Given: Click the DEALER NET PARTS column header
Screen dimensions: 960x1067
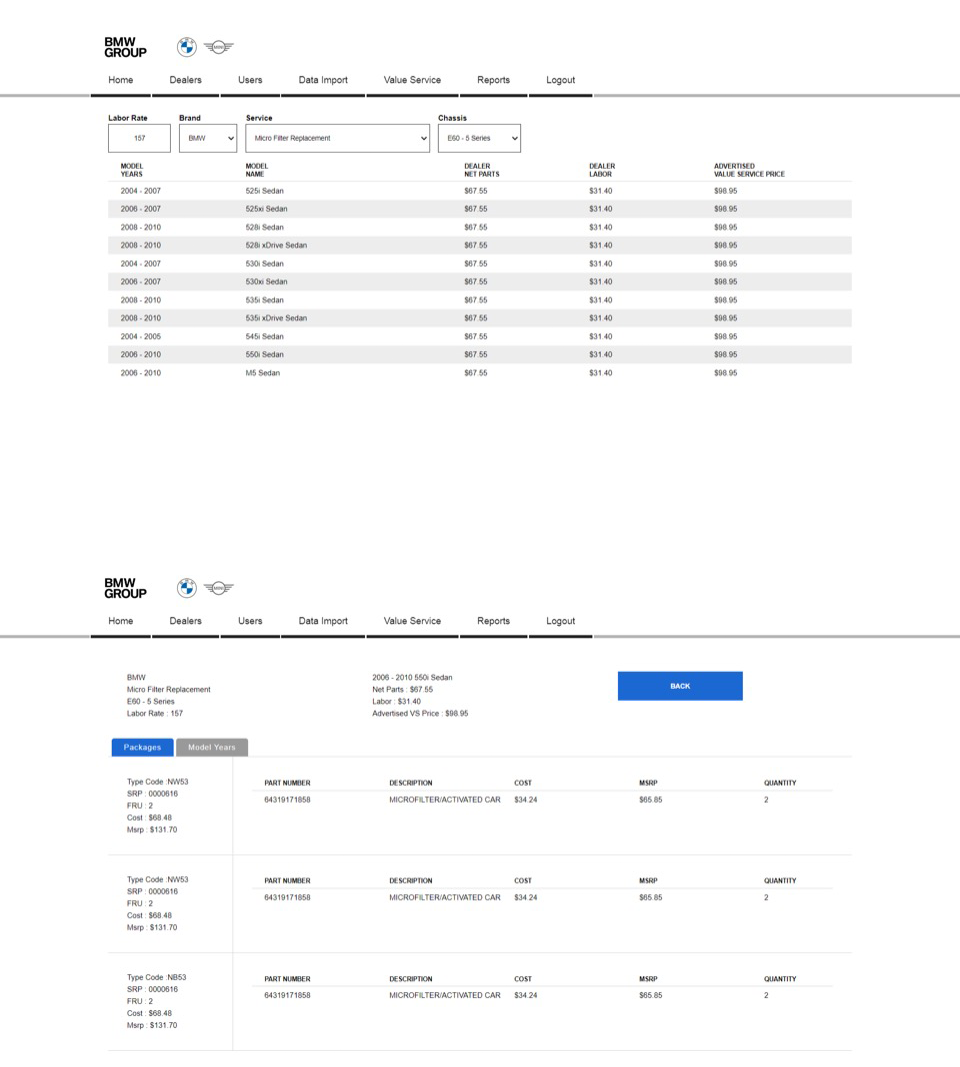Looking at the screenshot, I should pos(482,170).
